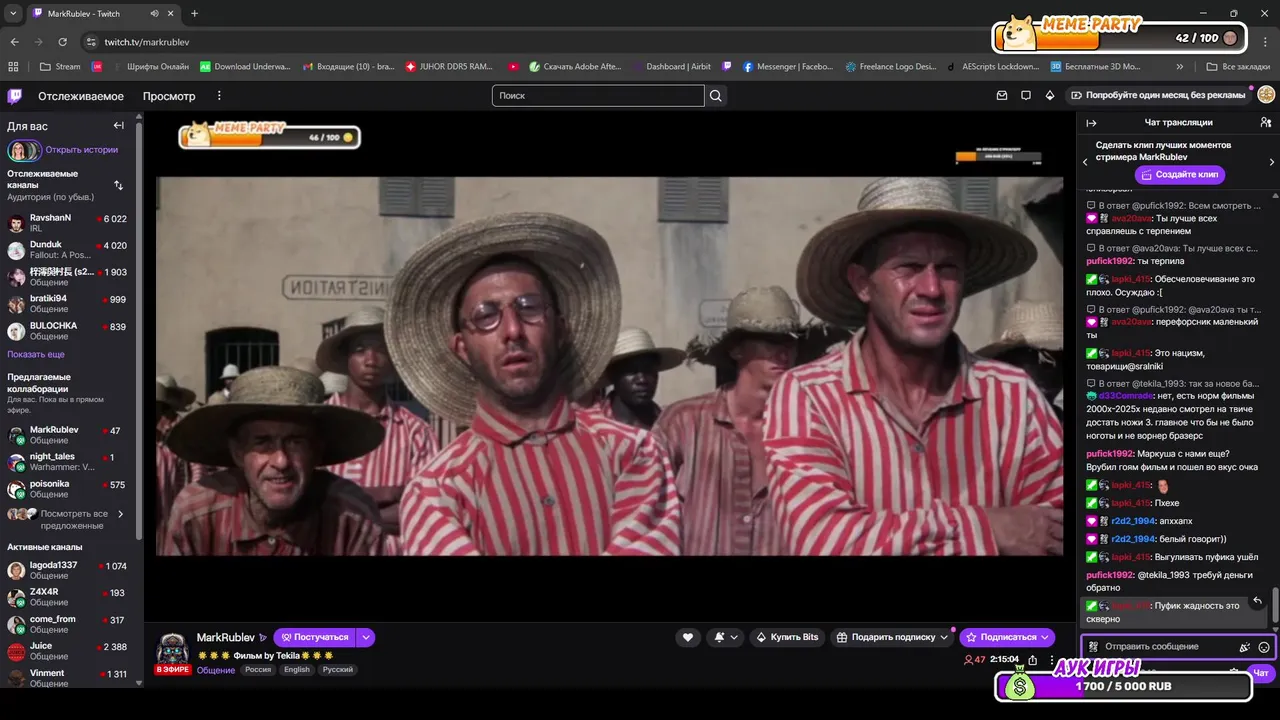This screenshot has width=1280, height=720.
Task: Open the more options dots under the player
Action: point(1052,660)
